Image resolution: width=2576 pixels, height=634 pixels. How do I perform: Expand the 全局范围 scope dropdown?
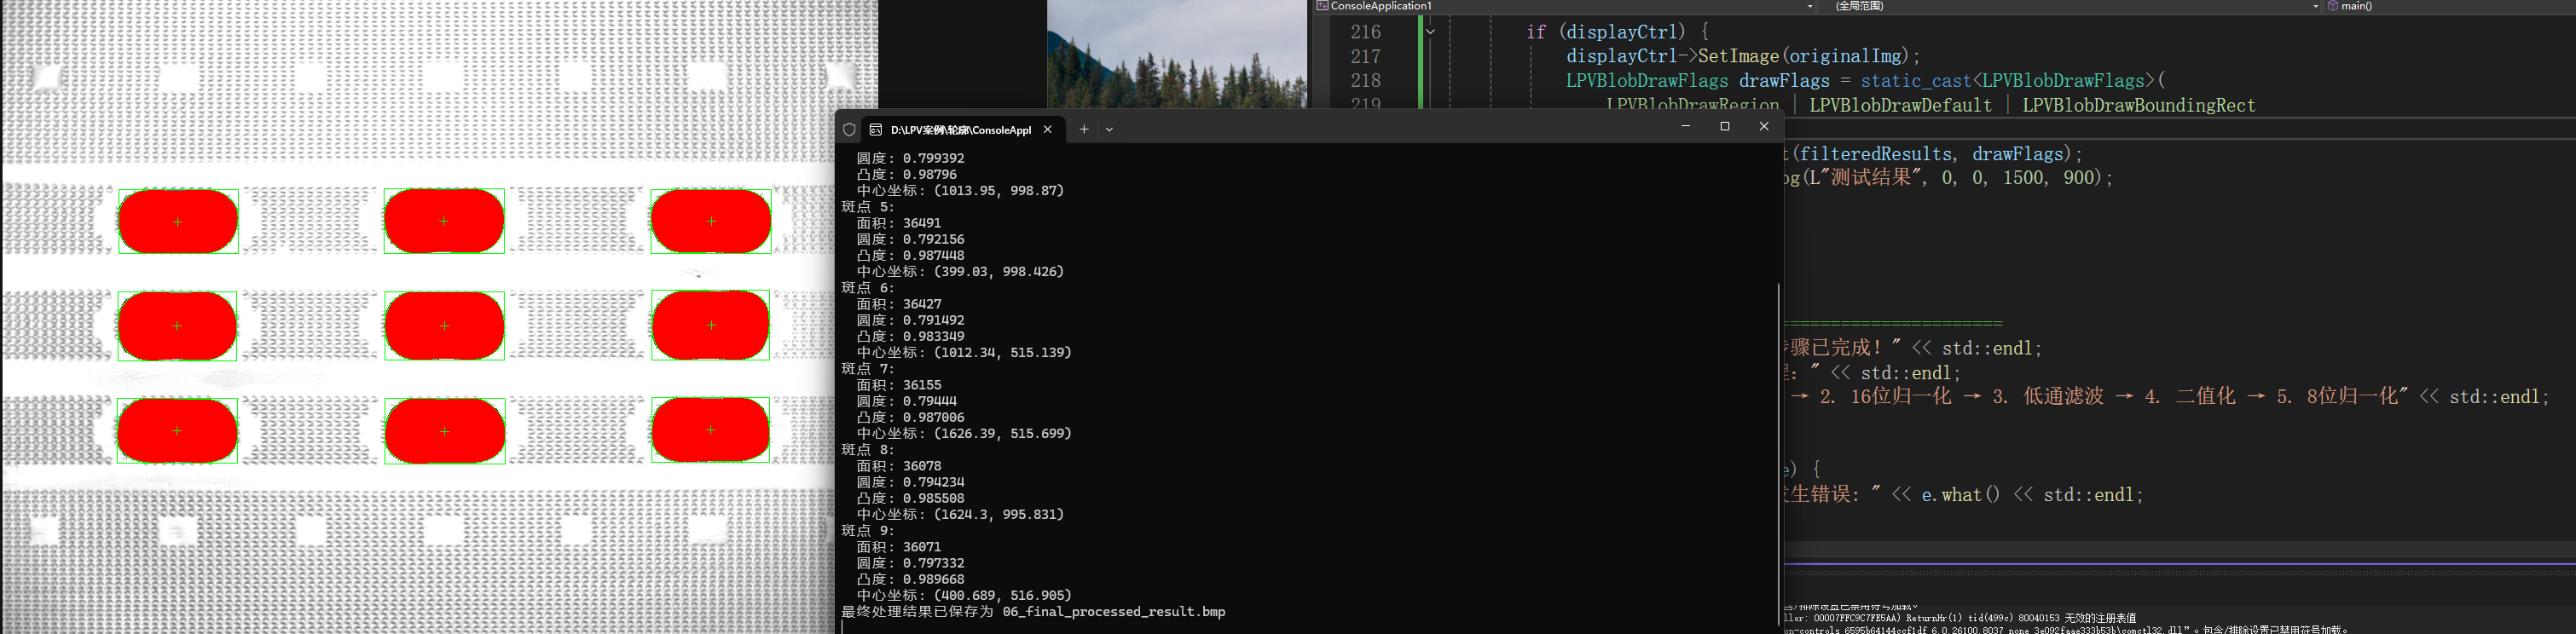[x=2315, y=6]
